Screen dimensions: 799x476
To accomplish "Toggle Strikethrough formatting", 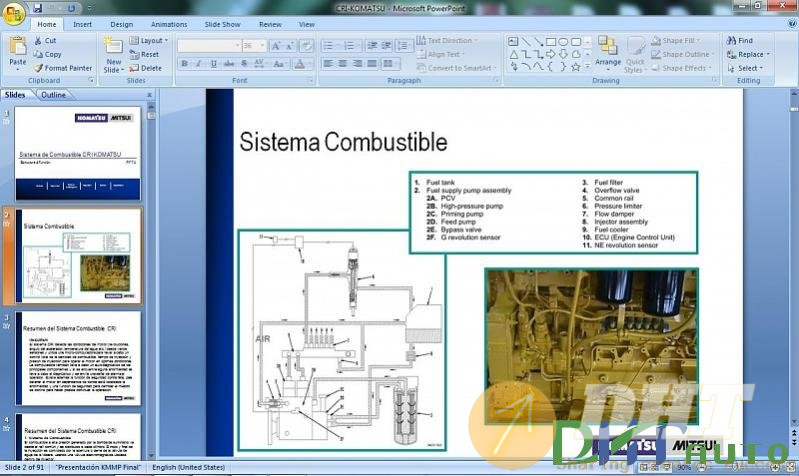I will point(229,64).
